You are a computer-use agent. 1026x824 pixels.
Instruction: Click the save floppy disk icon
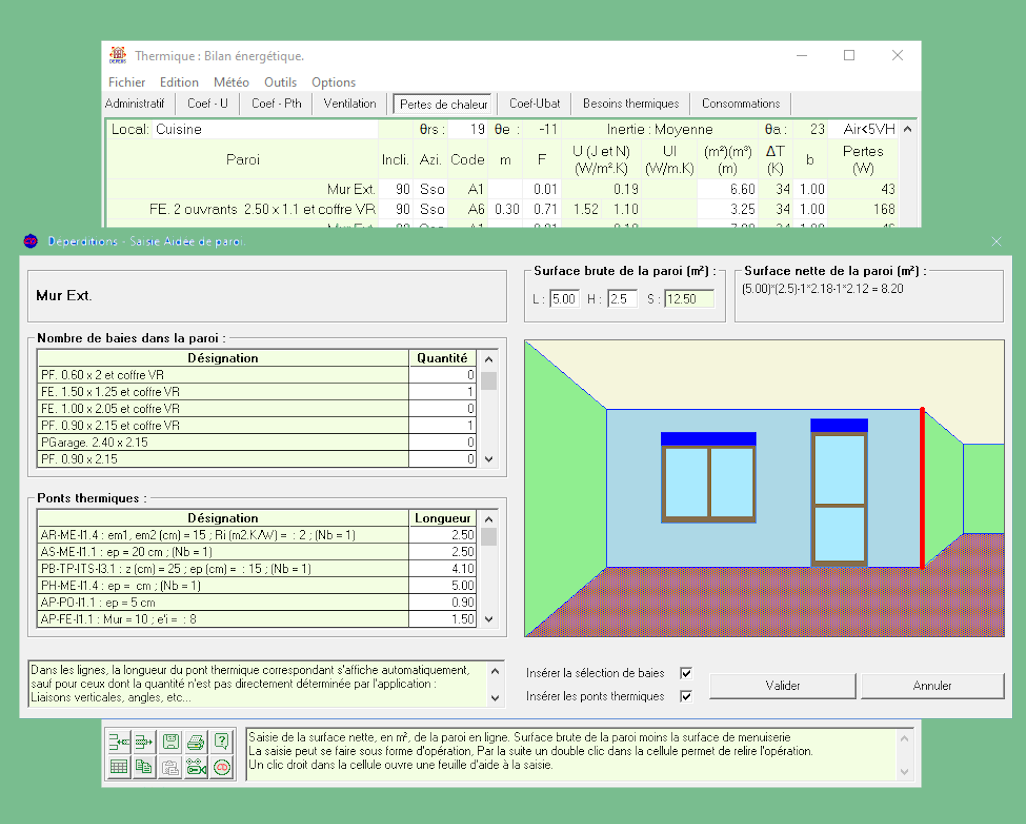click(x=171, y=741)
